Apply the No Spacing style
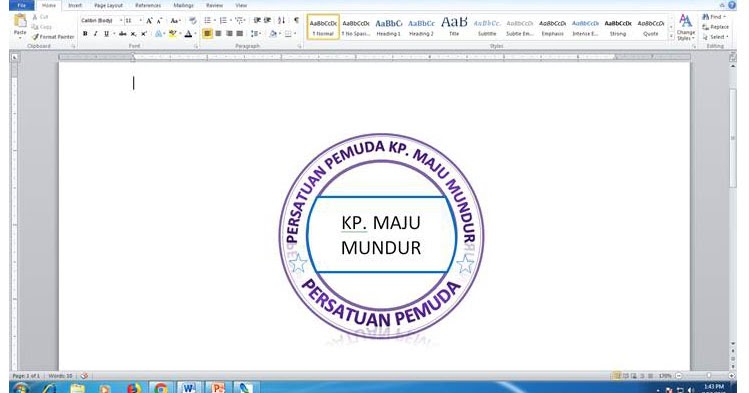 pos(356,27)
